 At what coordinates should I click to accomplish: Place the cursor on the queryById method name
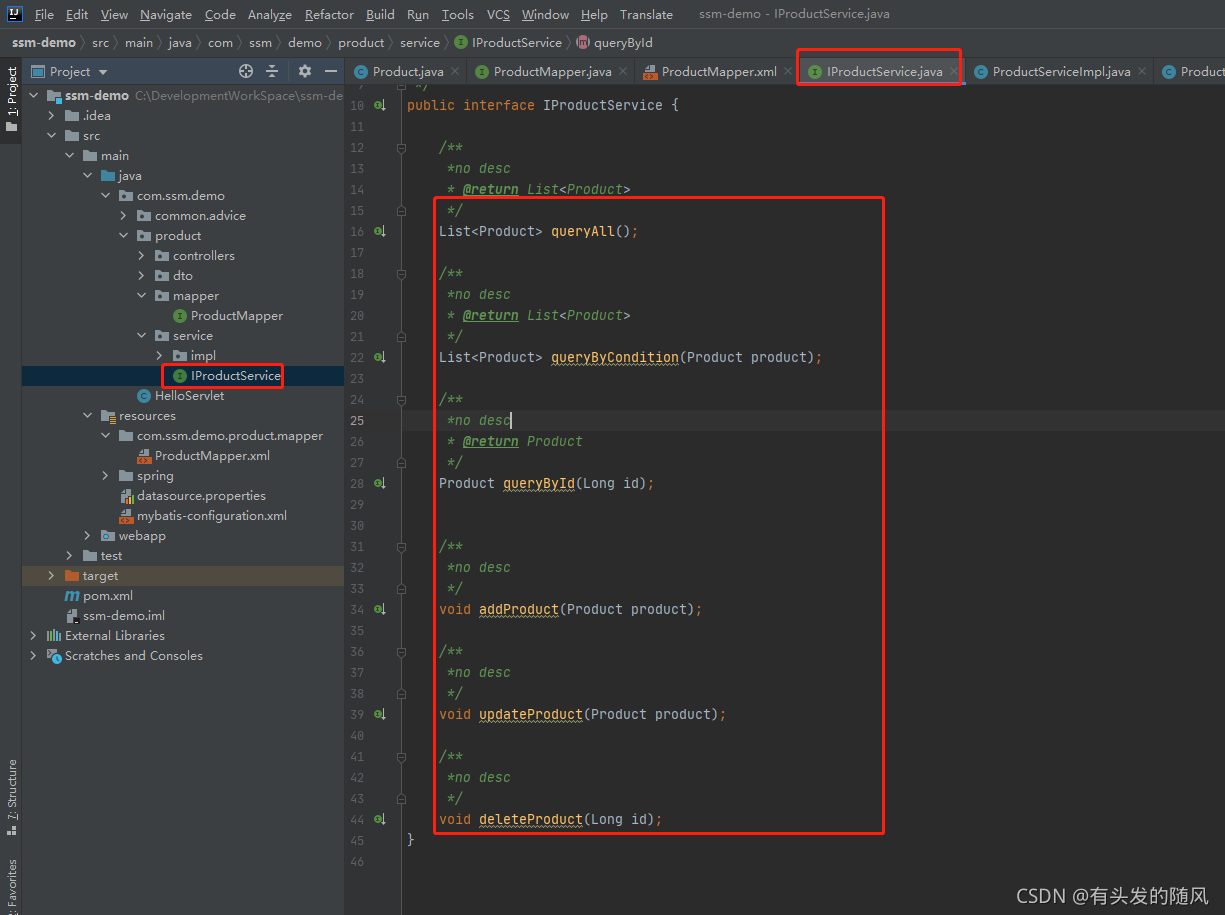click(539, 483)
